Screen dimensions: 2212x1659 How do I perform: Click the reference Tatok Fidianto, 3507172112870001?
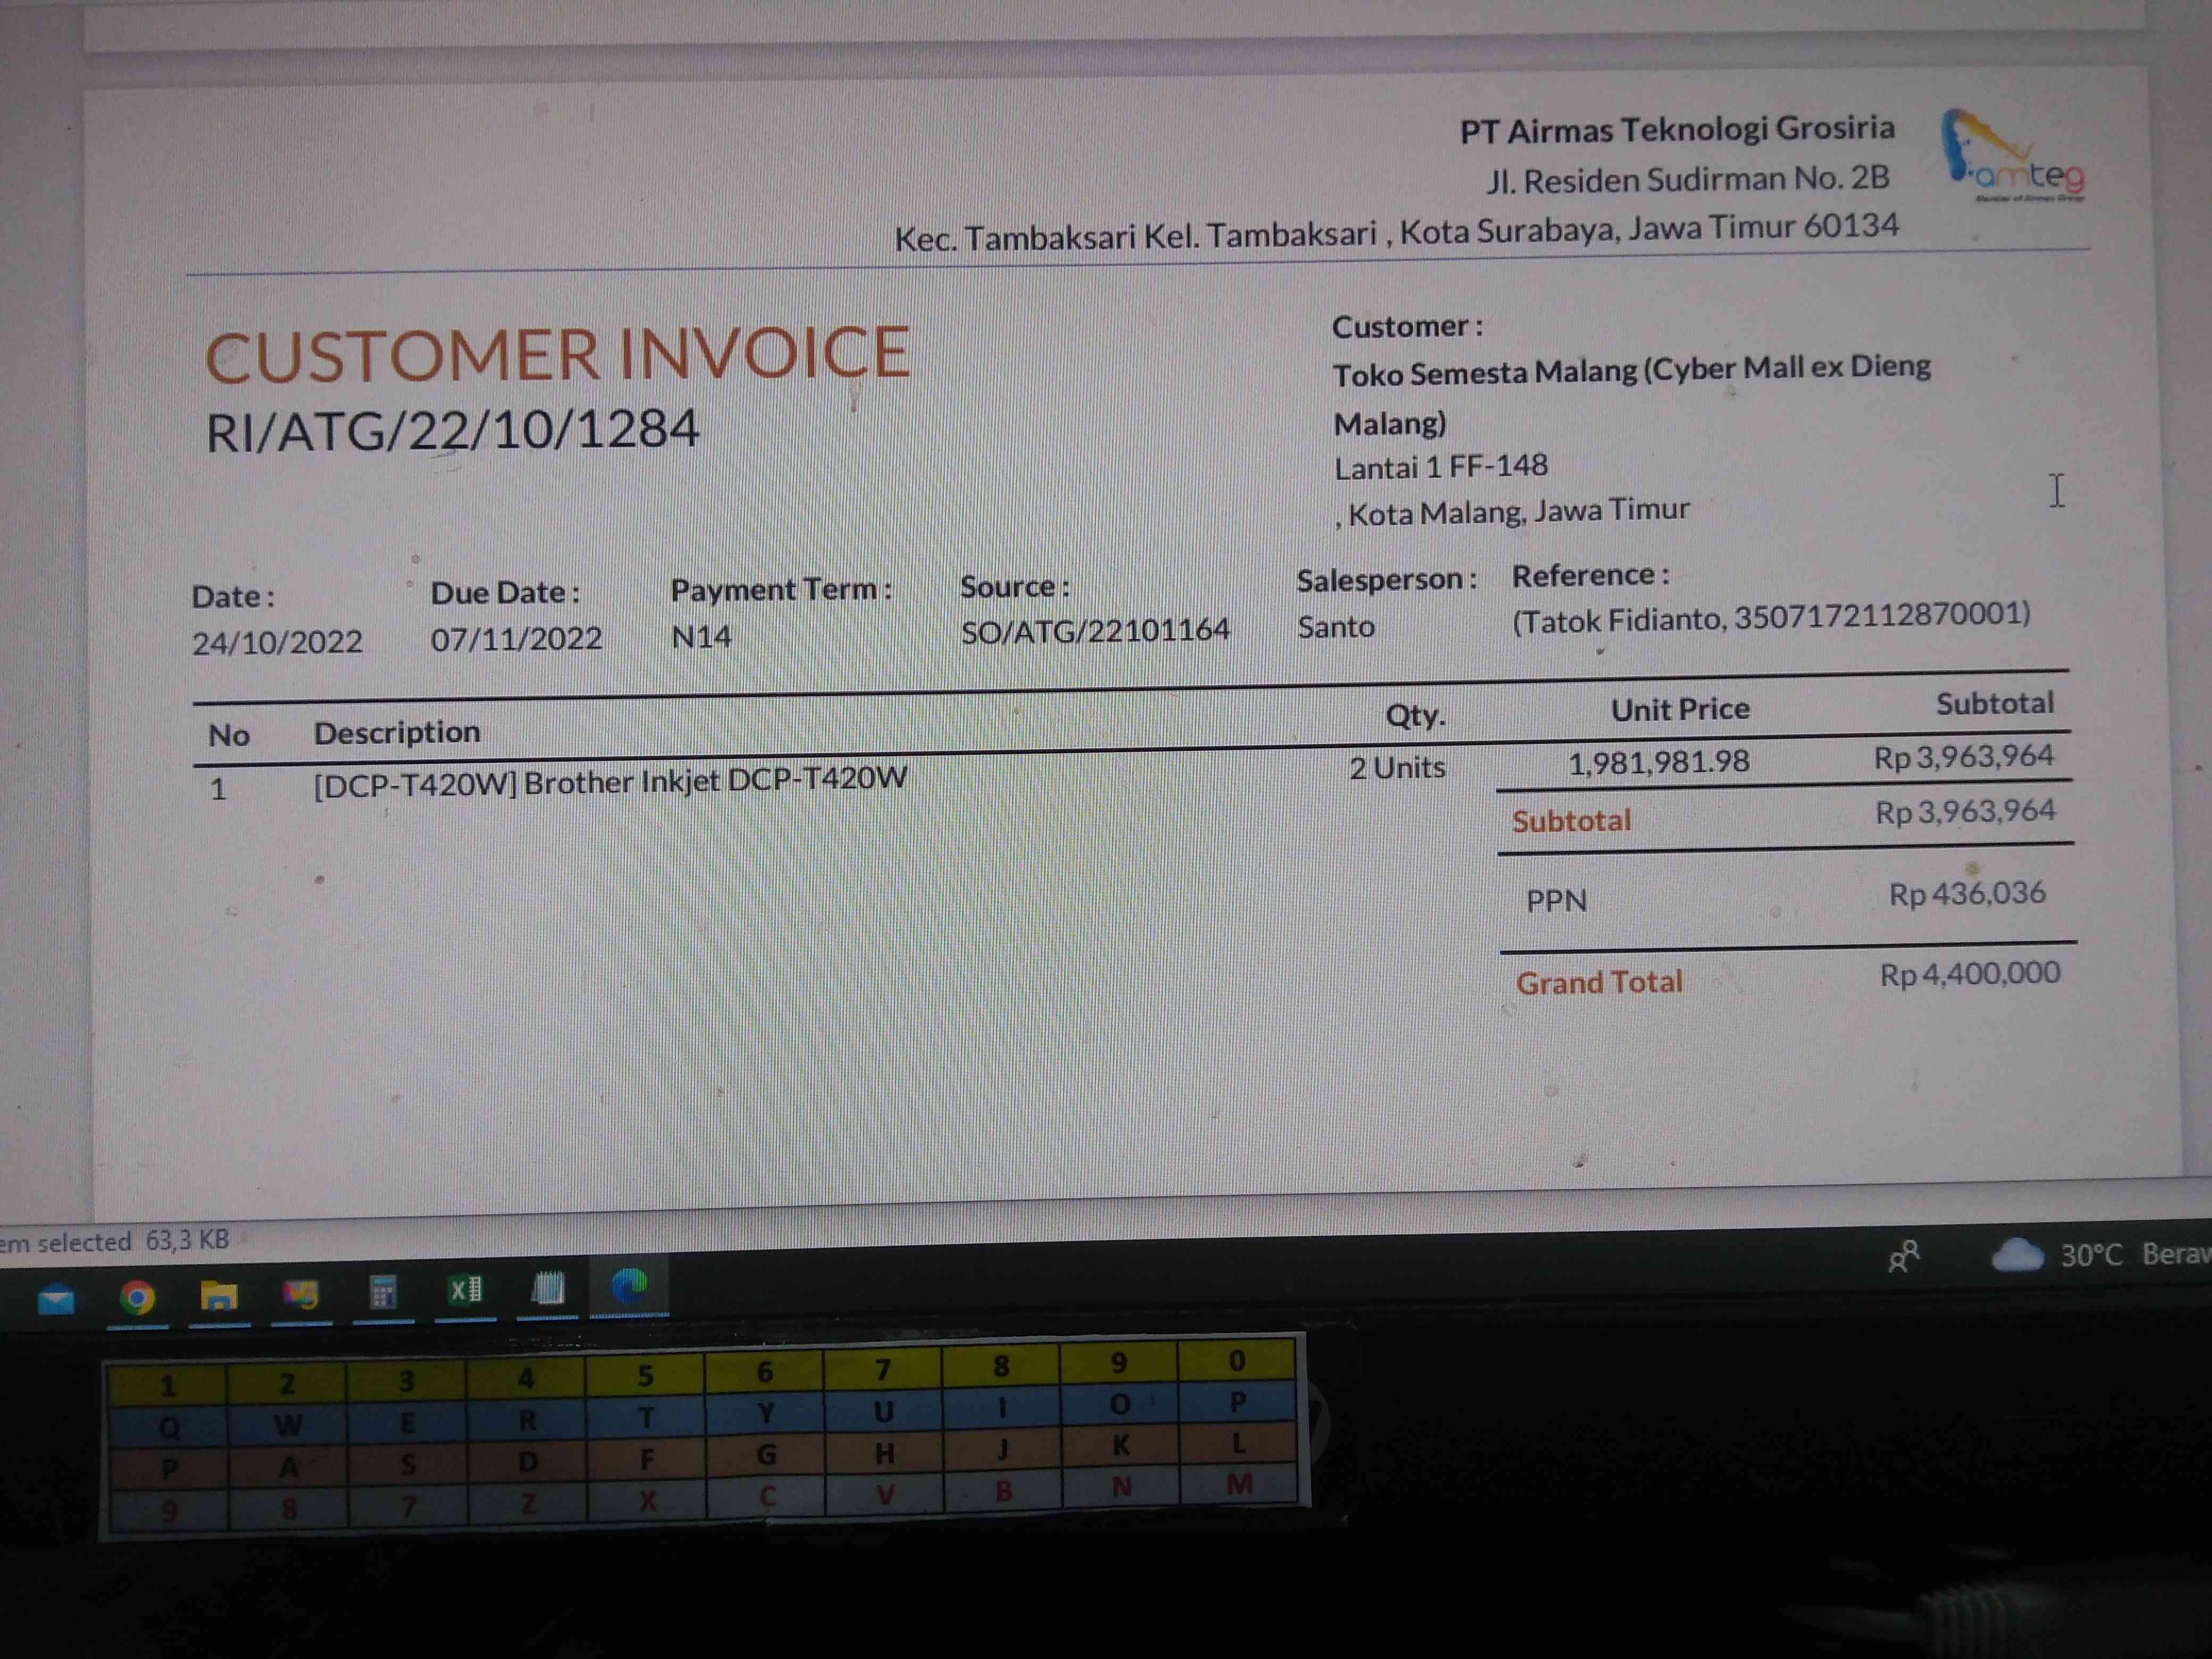click(x=1771, y=617)
